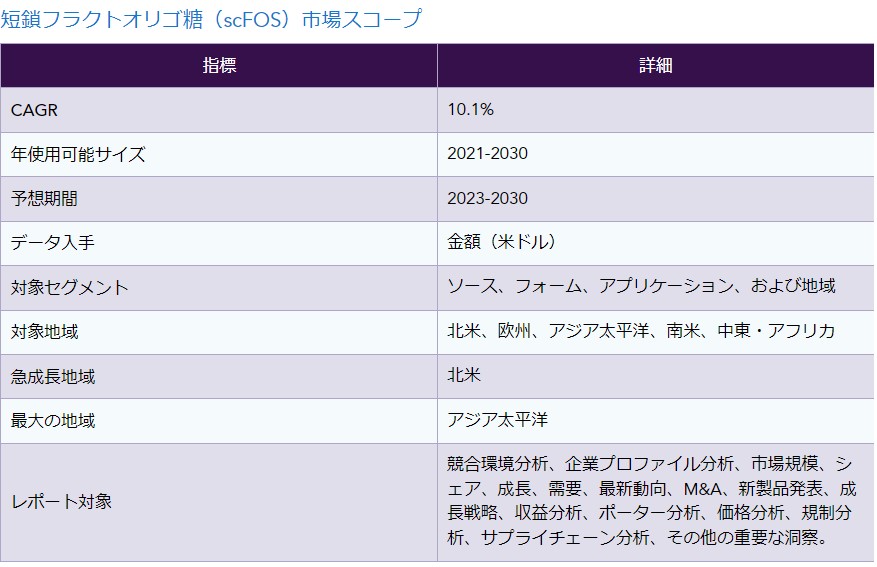Click the 対象地域 label cell
Image resolution: width=877 pixels, height=567 pixels.
coord(219,332)
